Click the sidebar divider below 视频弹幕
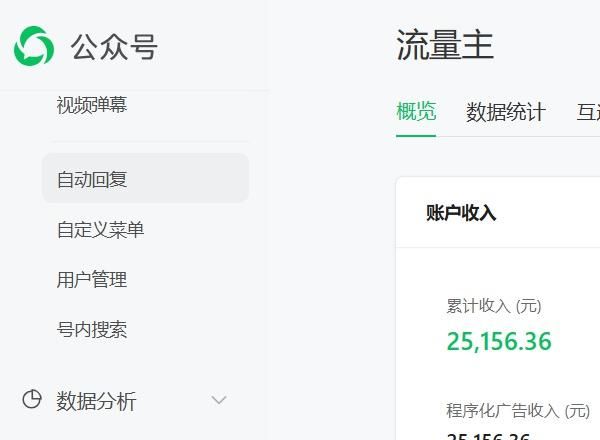 coord(149,141)
